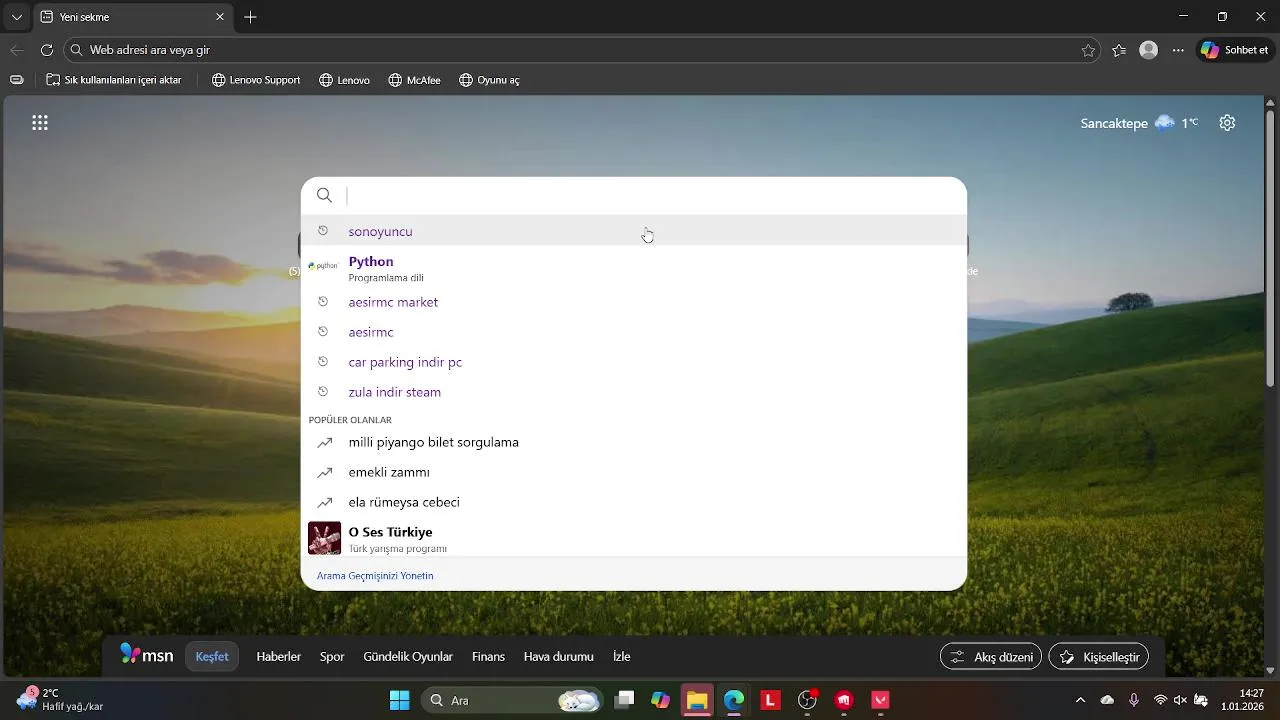Viewport: 1280px width, 720px height.
Task: Open the browser profile avatar
Action: 1149,50
